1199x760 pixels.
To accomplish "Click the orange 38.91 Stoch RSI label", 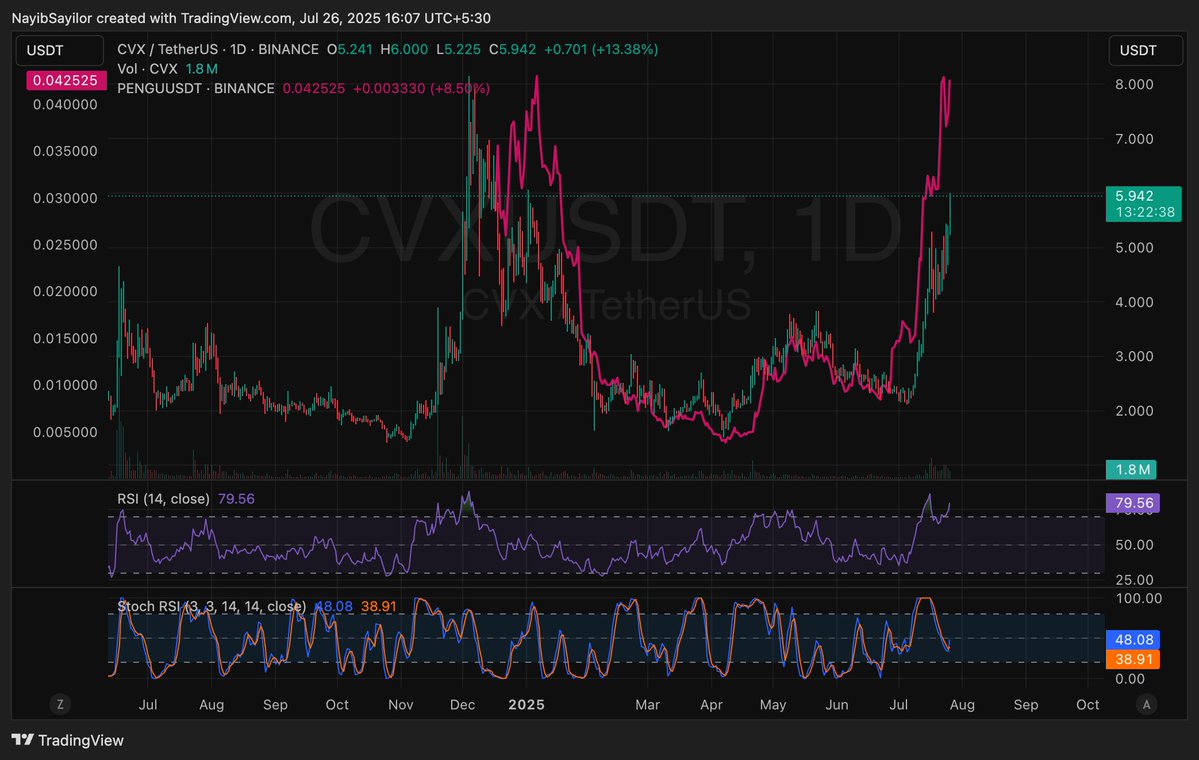I will coord(1133,659).
